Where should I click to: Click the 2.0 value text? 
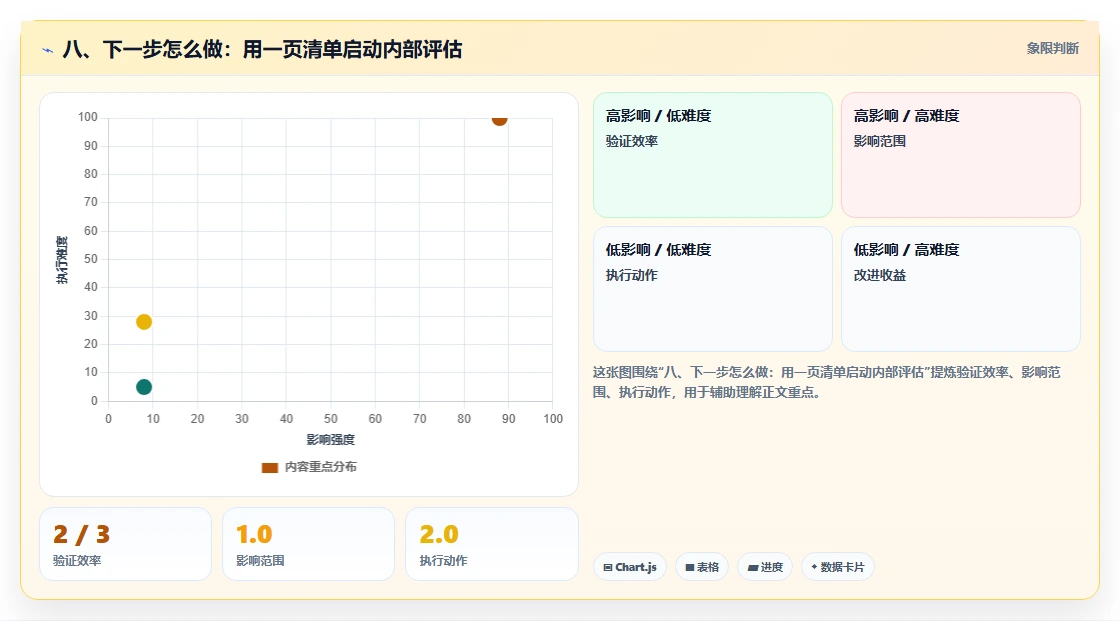pos(439,535)
